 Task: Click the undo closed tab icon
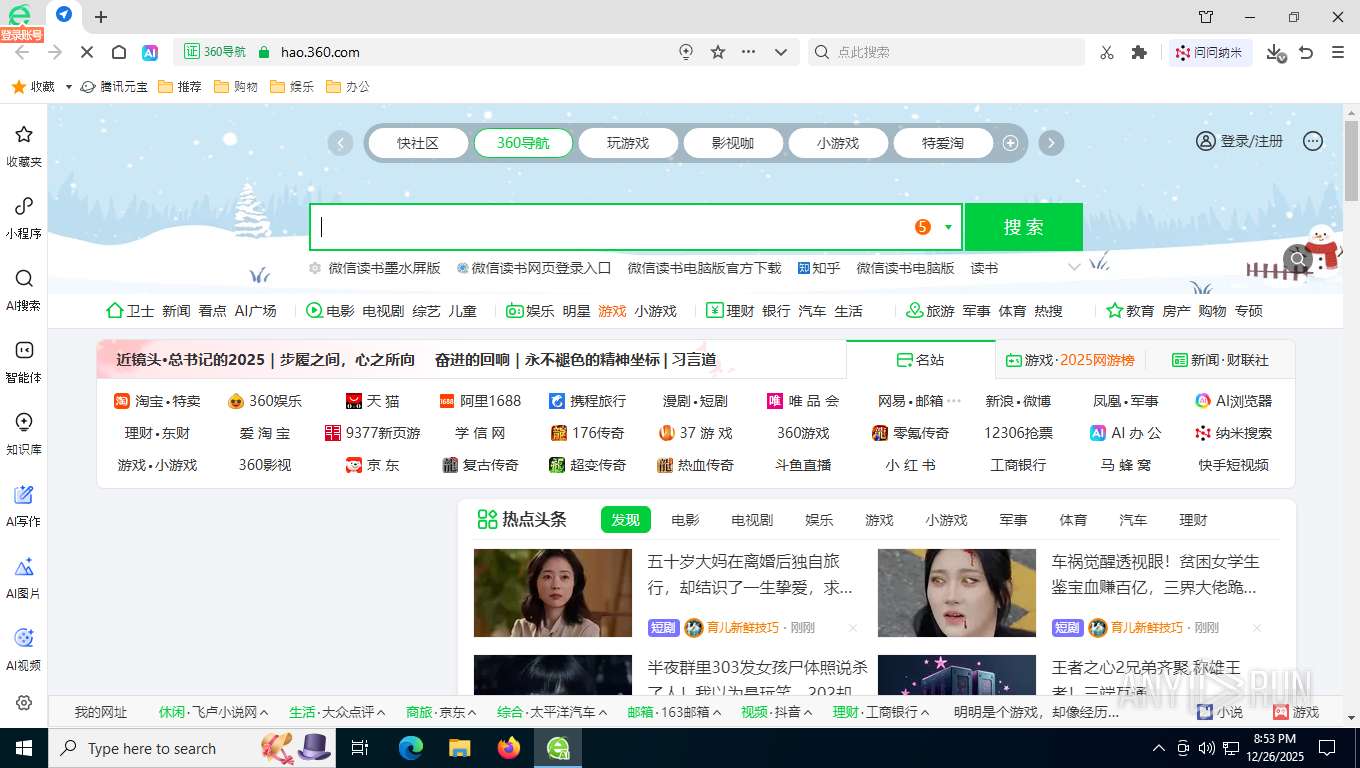coord(1306,52)
